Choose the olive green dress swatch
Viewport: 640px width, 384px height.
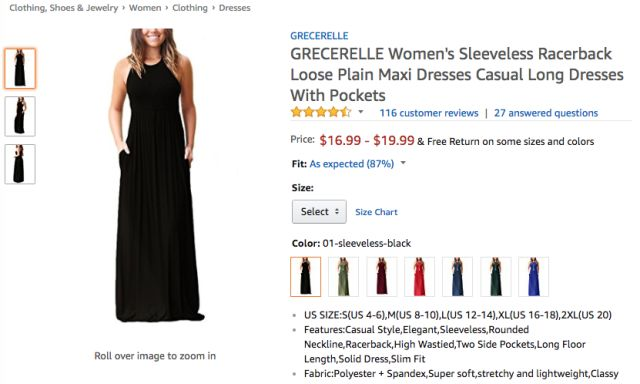click(344, 276)
